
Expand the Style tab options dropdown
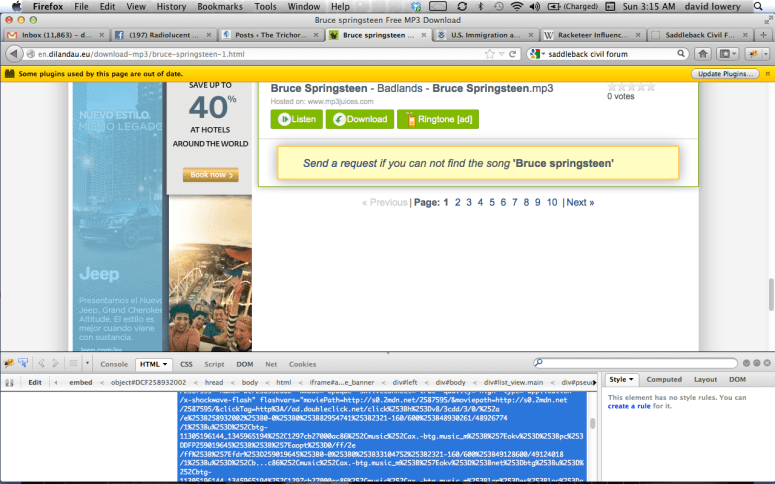point(632,380)
